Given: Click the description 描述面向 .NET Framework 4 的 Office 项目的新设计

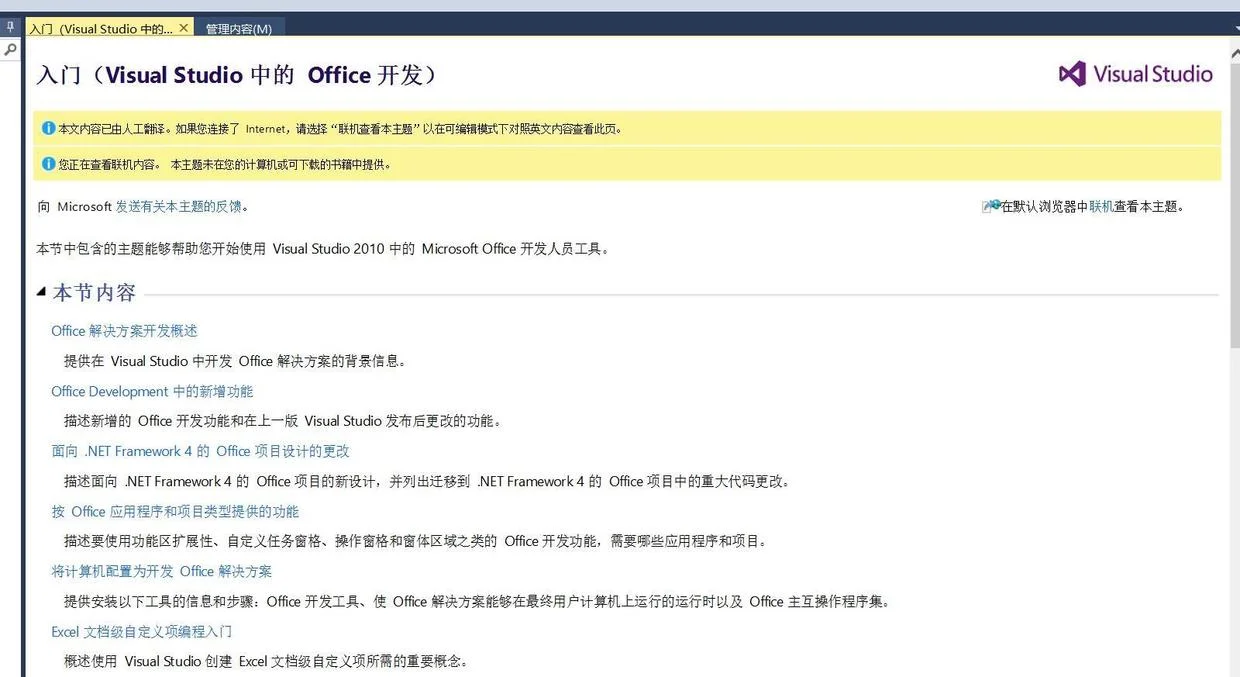Looking at the screenshot, I should tap(427, 481).
